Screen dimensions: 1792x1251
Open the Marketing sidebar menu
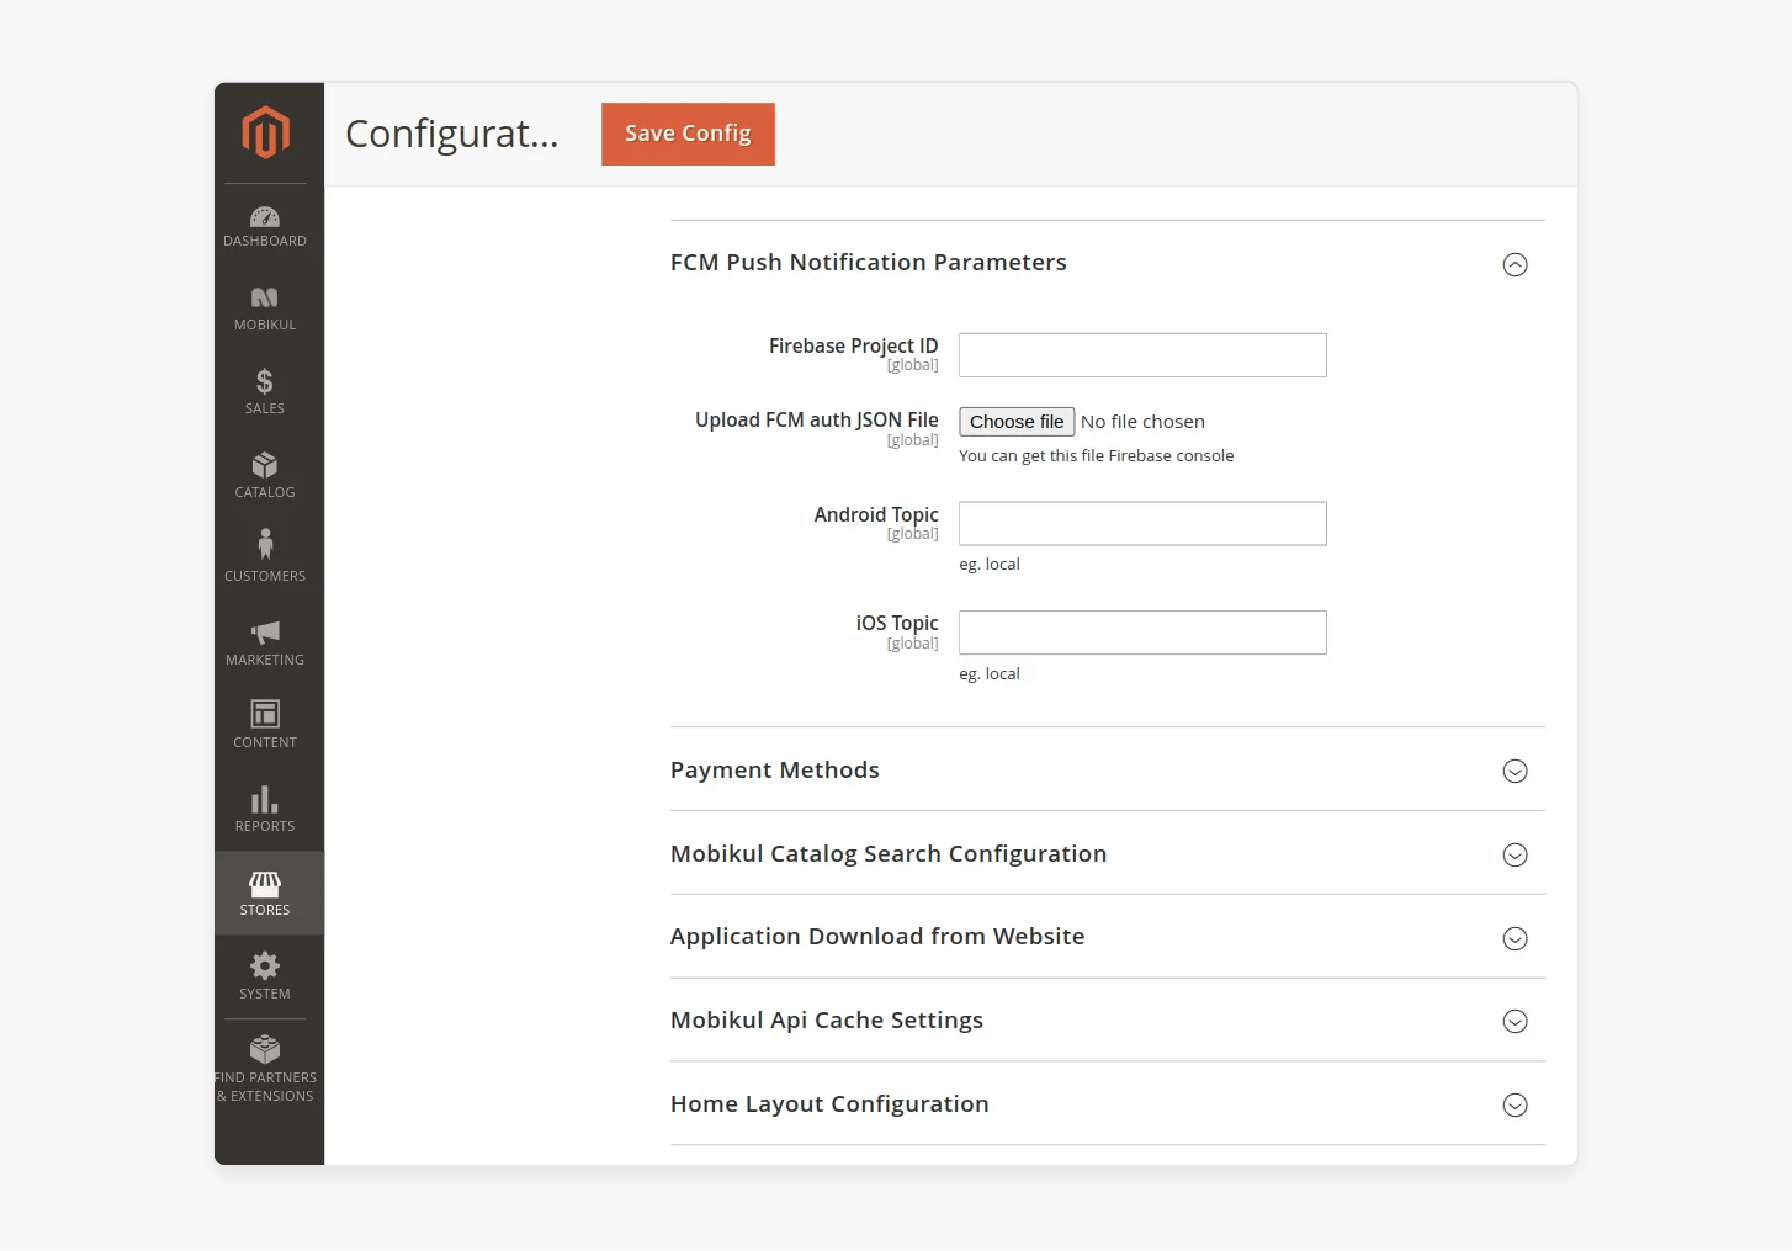[265, 643]
